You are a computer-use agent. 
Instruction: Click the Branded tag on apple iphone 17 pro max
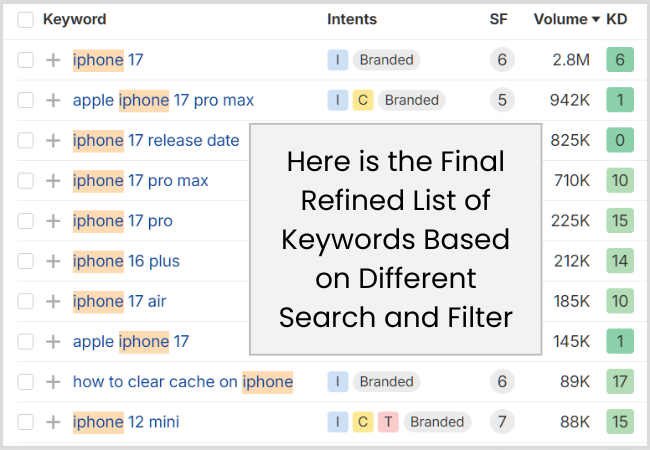[x=412, y=100]
